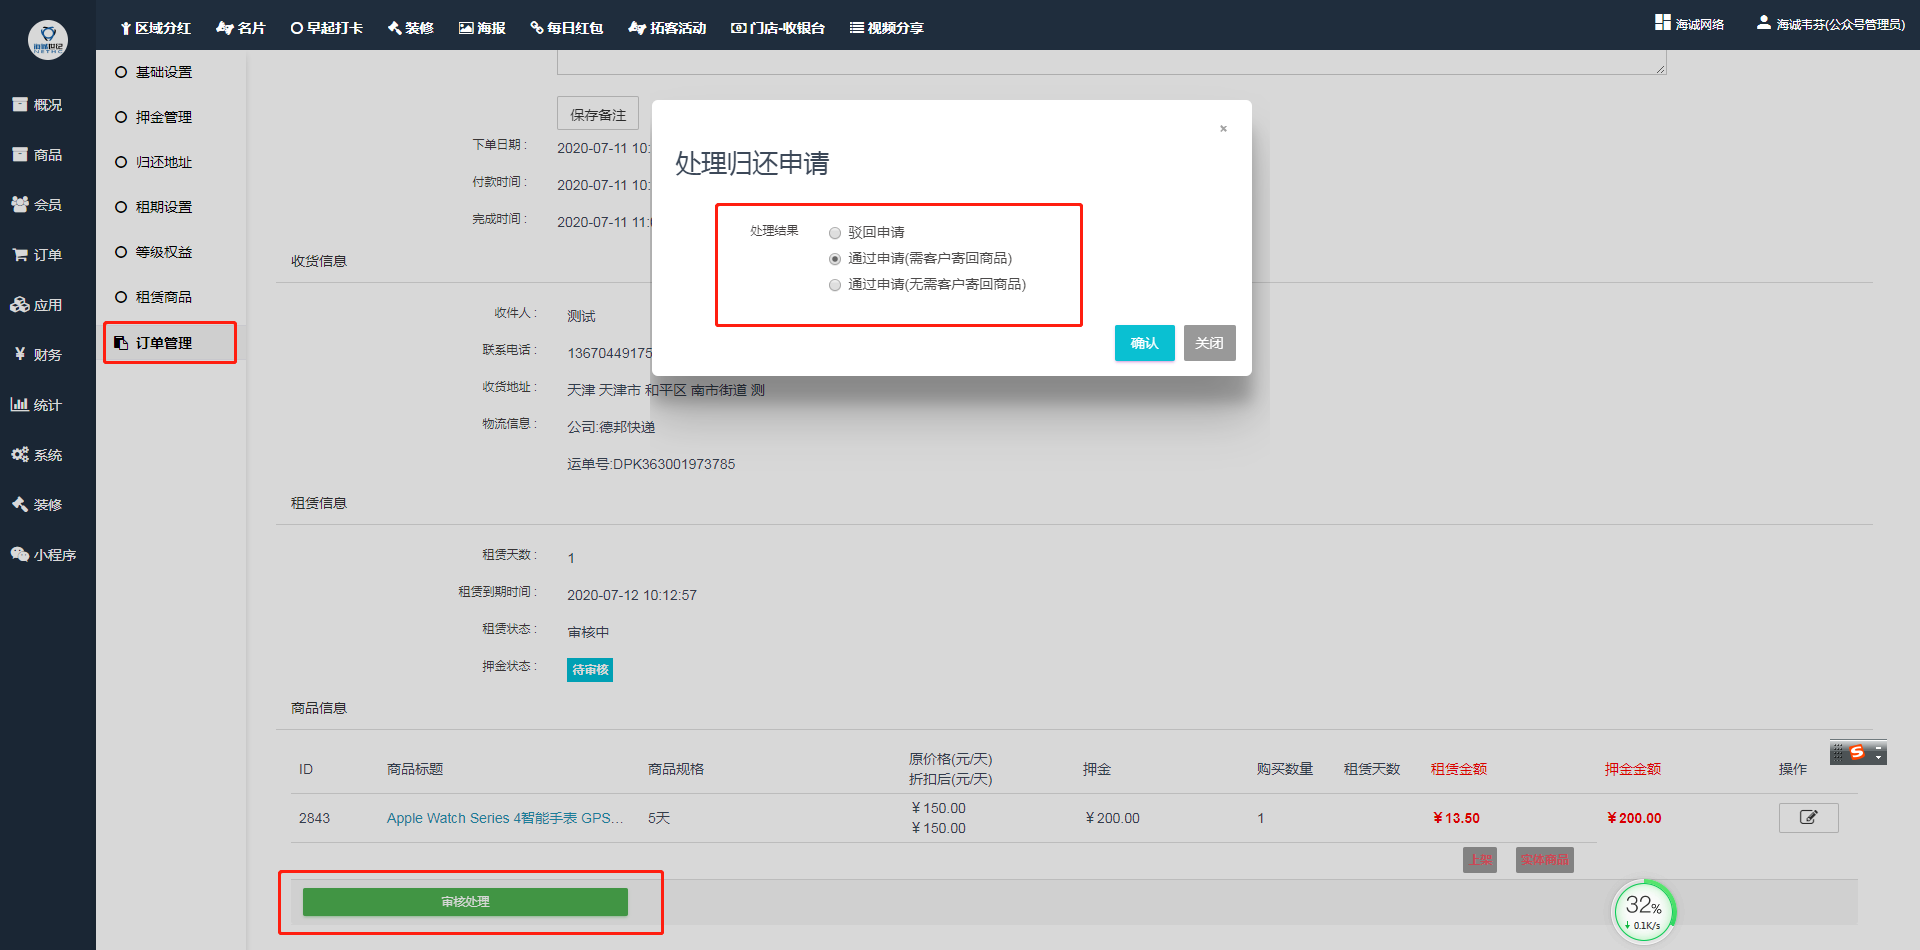Click the 保存备注 button
This screenshot has height=950, width=1920.
tap(597, 114)
